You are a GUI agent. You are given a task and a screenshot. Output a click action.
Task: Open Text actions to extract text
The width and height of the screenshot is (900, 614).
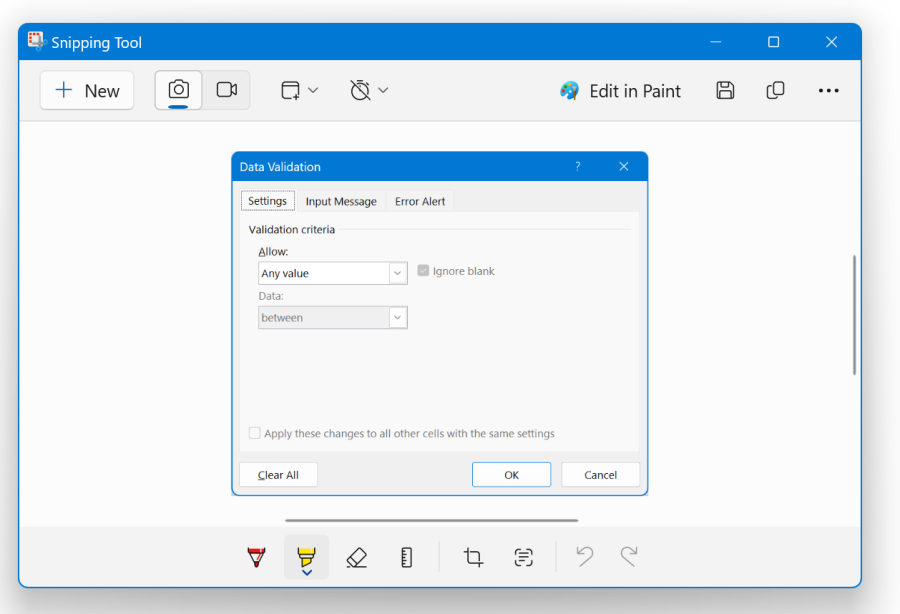[x=523, y=557]
